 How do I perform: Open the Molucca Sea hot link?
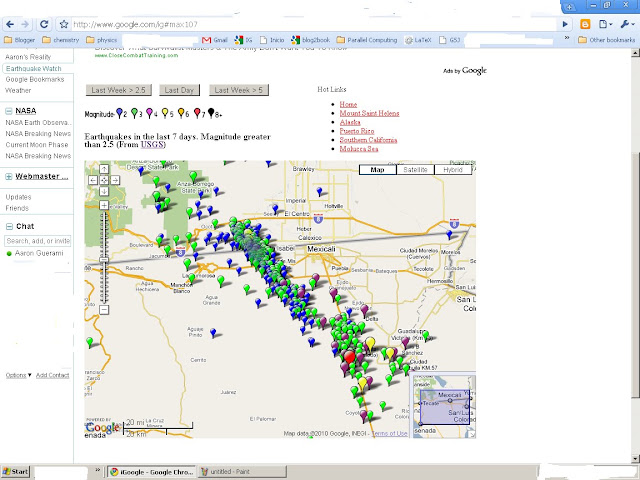pos(359,149)
